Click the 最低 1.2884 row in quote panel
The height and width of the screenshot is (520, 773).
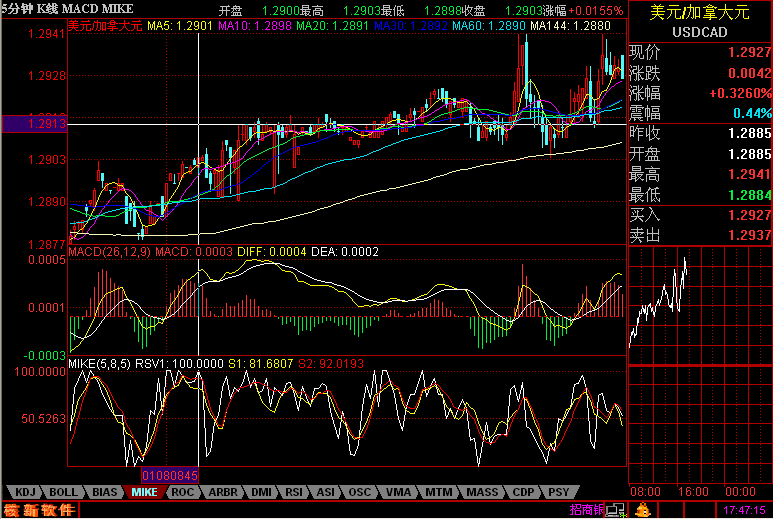click(x=700, y=195)
